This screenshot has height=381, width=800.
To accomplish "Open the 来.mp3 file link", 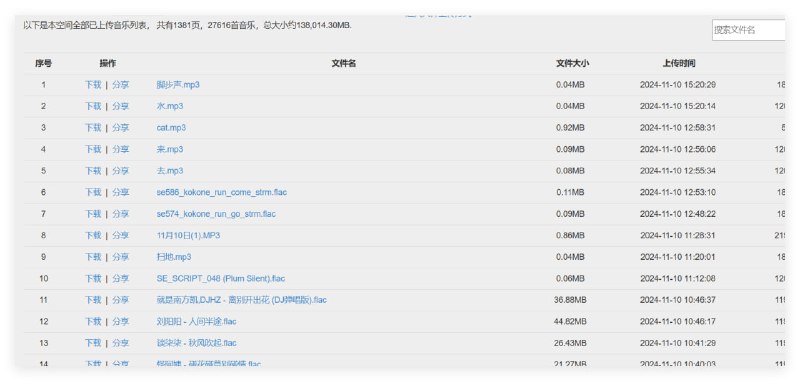I will (170, 149).
